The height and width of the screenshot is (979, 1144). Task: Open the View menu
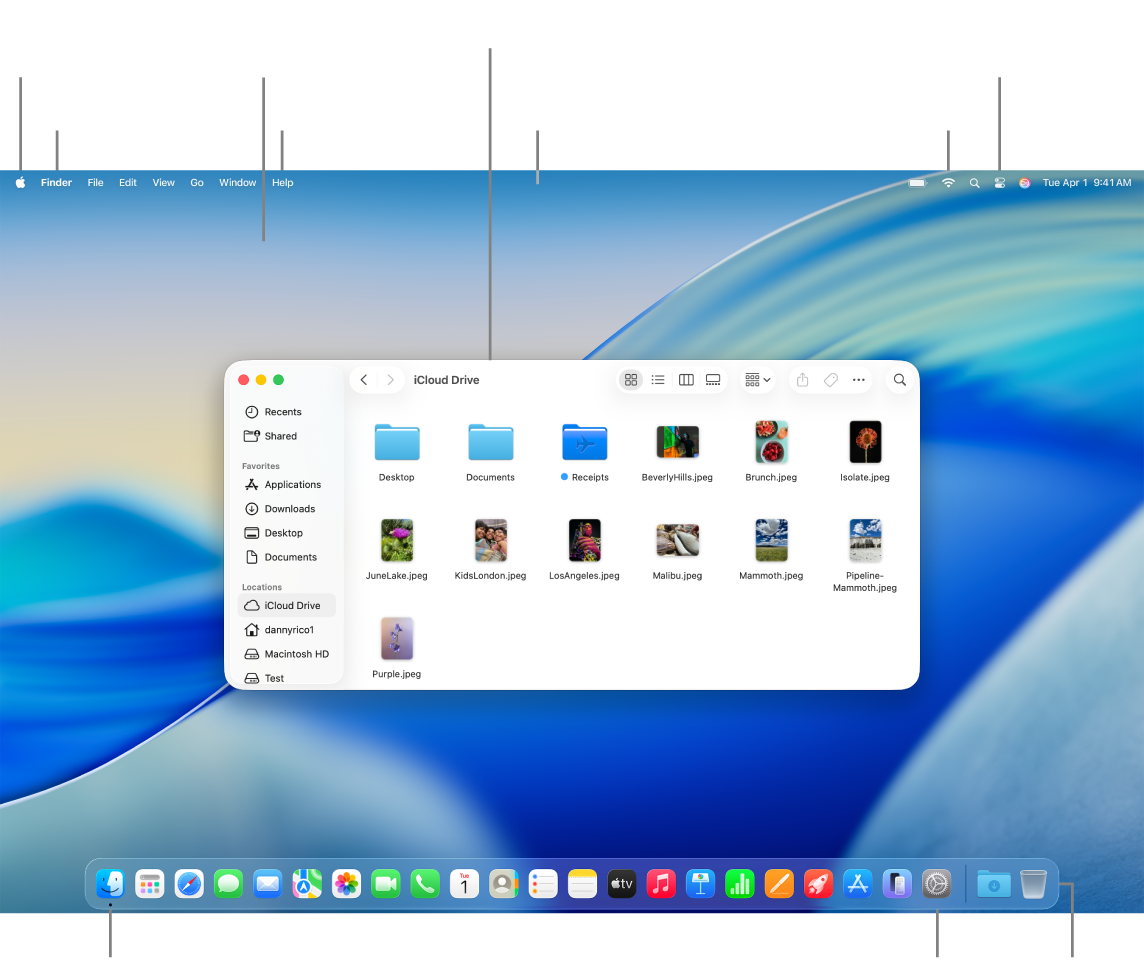click(163, 183)
